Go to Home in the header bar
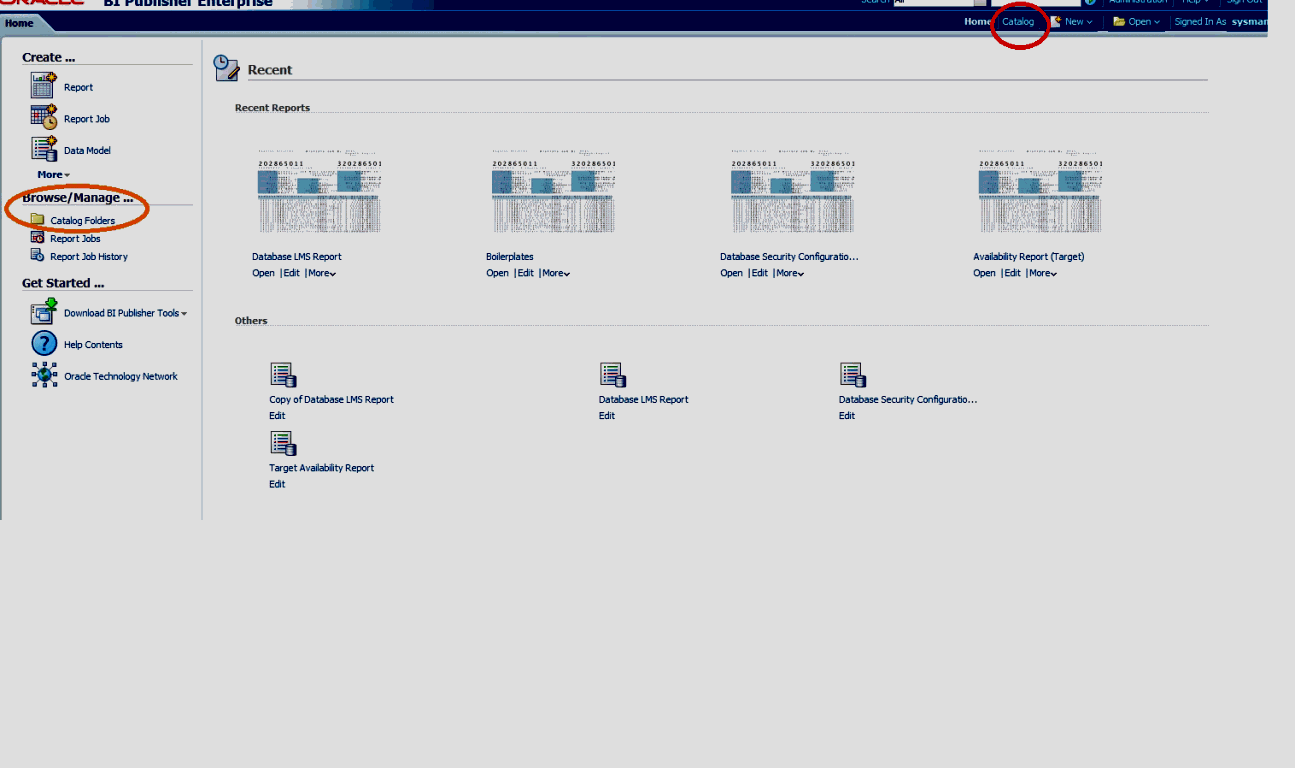 (977, 21)
